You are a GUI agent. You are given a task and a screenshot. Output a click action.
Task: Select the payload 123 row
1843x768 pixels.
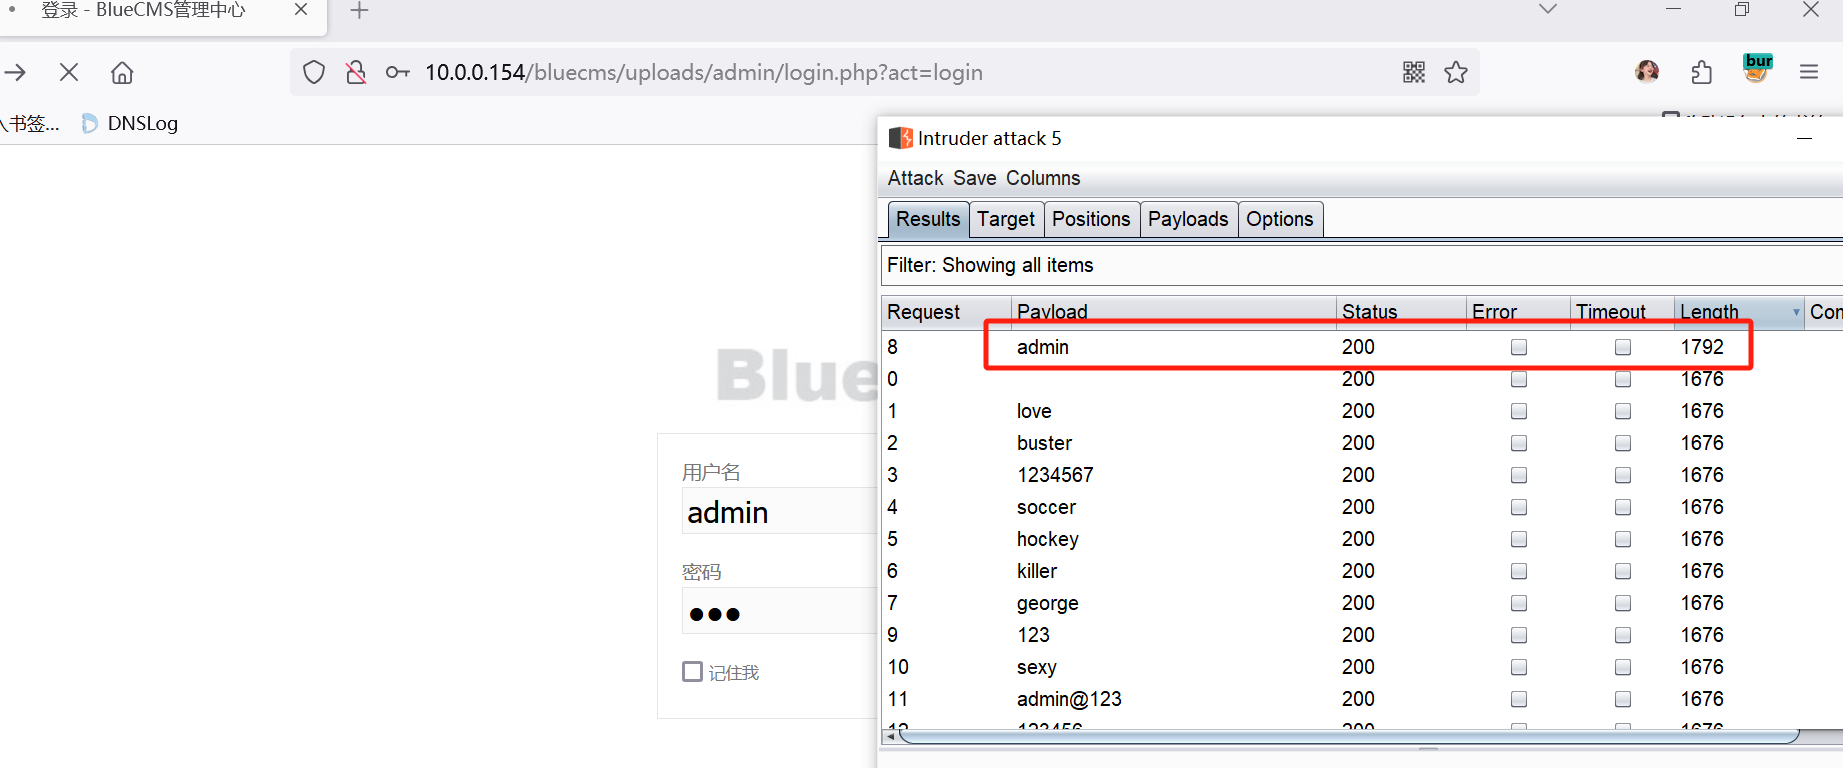[x=1362, y=635]
